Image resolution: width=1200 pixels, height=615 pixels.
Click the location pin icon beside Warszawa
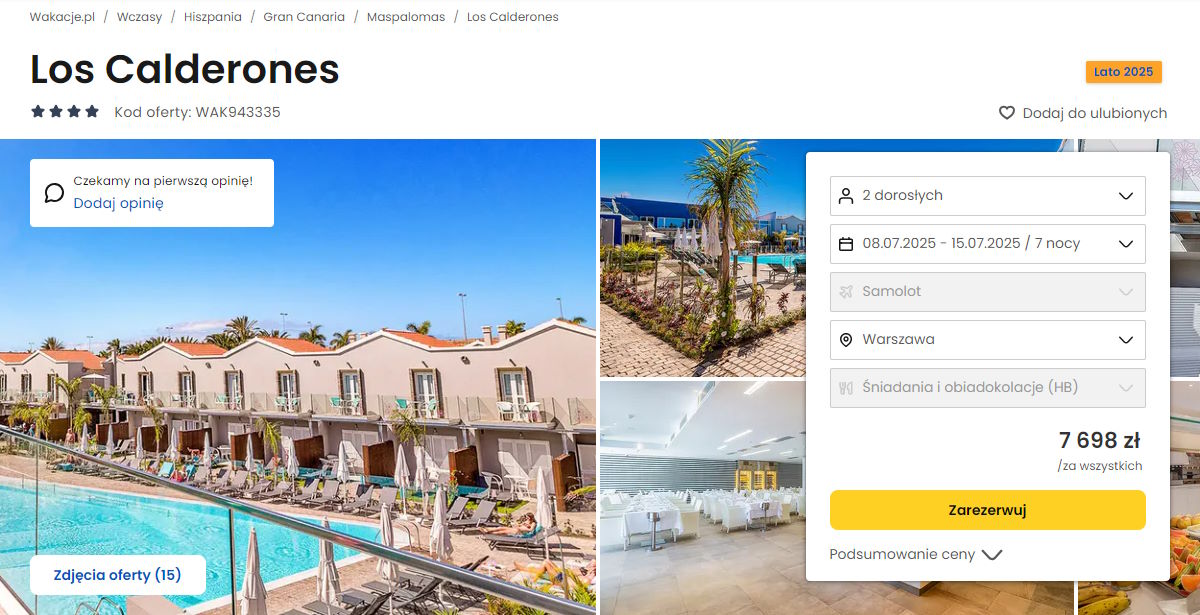point(846,340)
